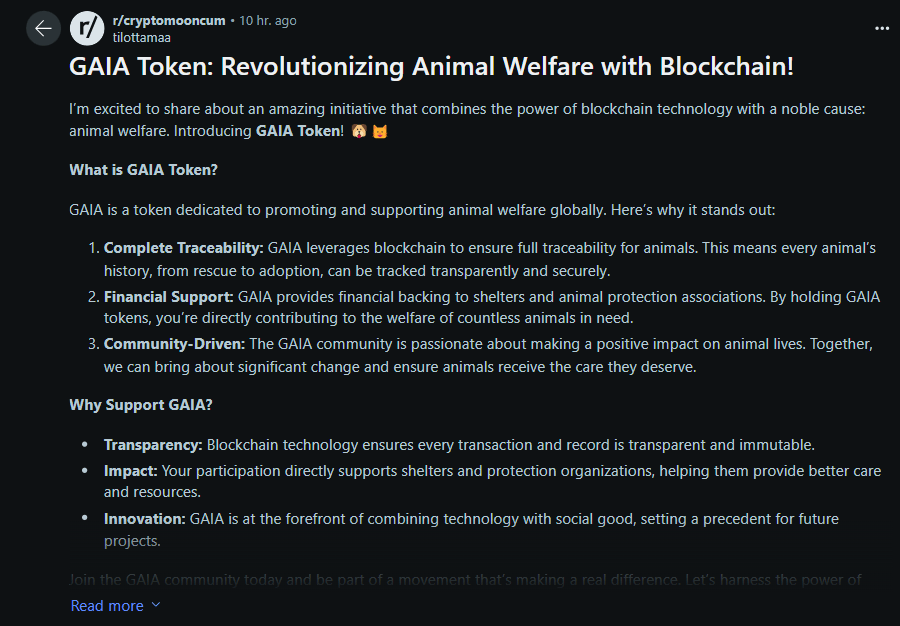Click the 'Transparency:' bullet label

153,445
